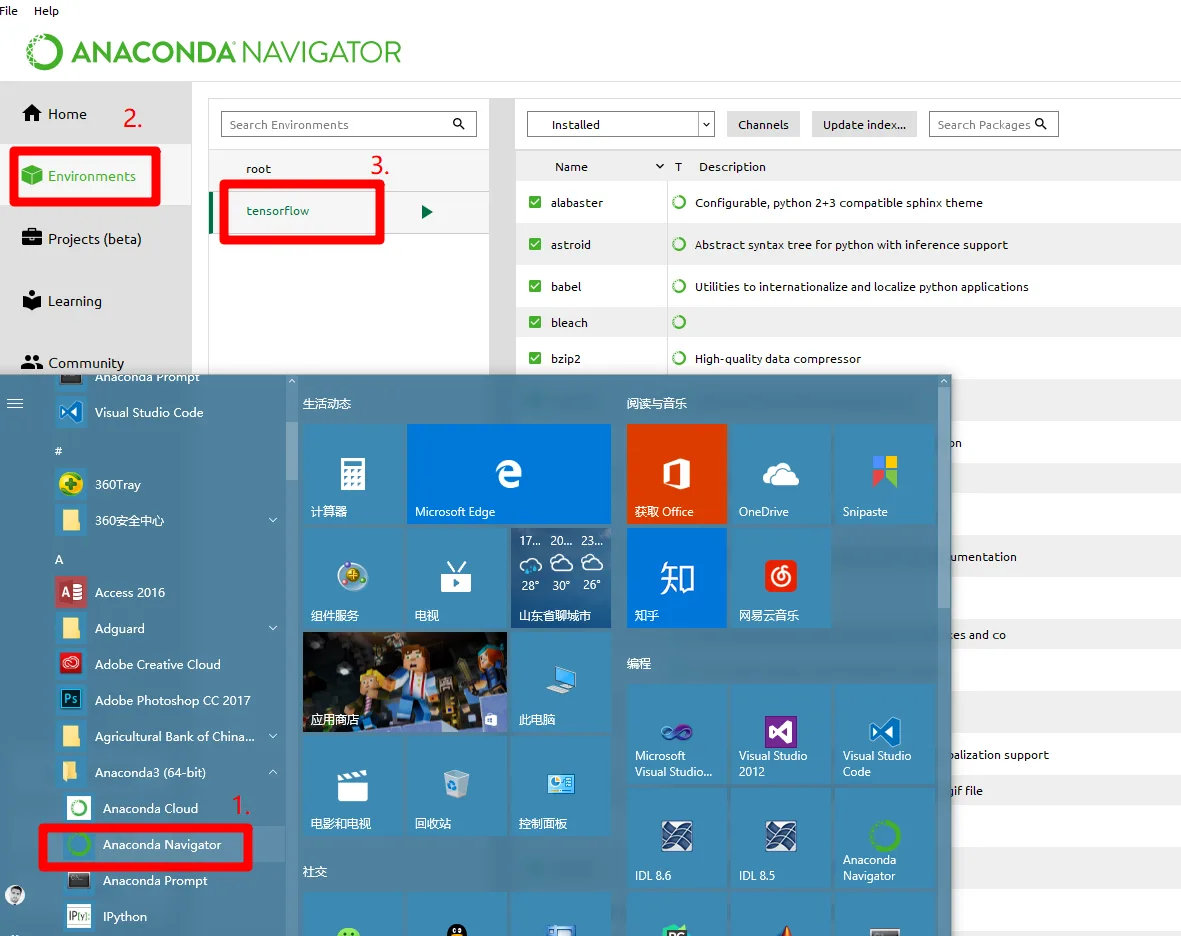Click the Start menu tiles vertical scrollbar
Image resolution: width=1181 pixels, height=936 pixels.
point(944,497)
